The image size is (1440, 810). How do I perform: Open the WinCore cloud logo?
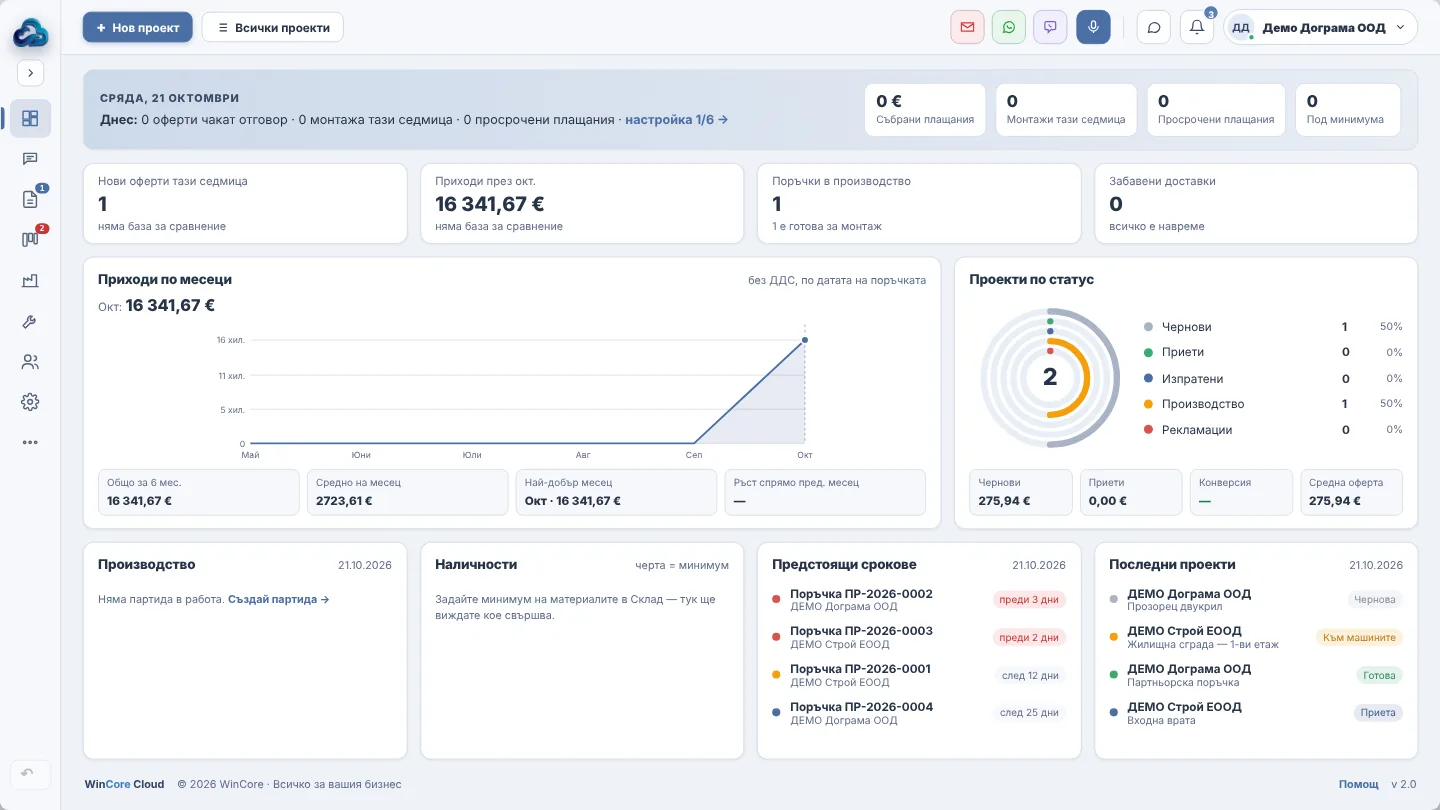pos(30,33)
